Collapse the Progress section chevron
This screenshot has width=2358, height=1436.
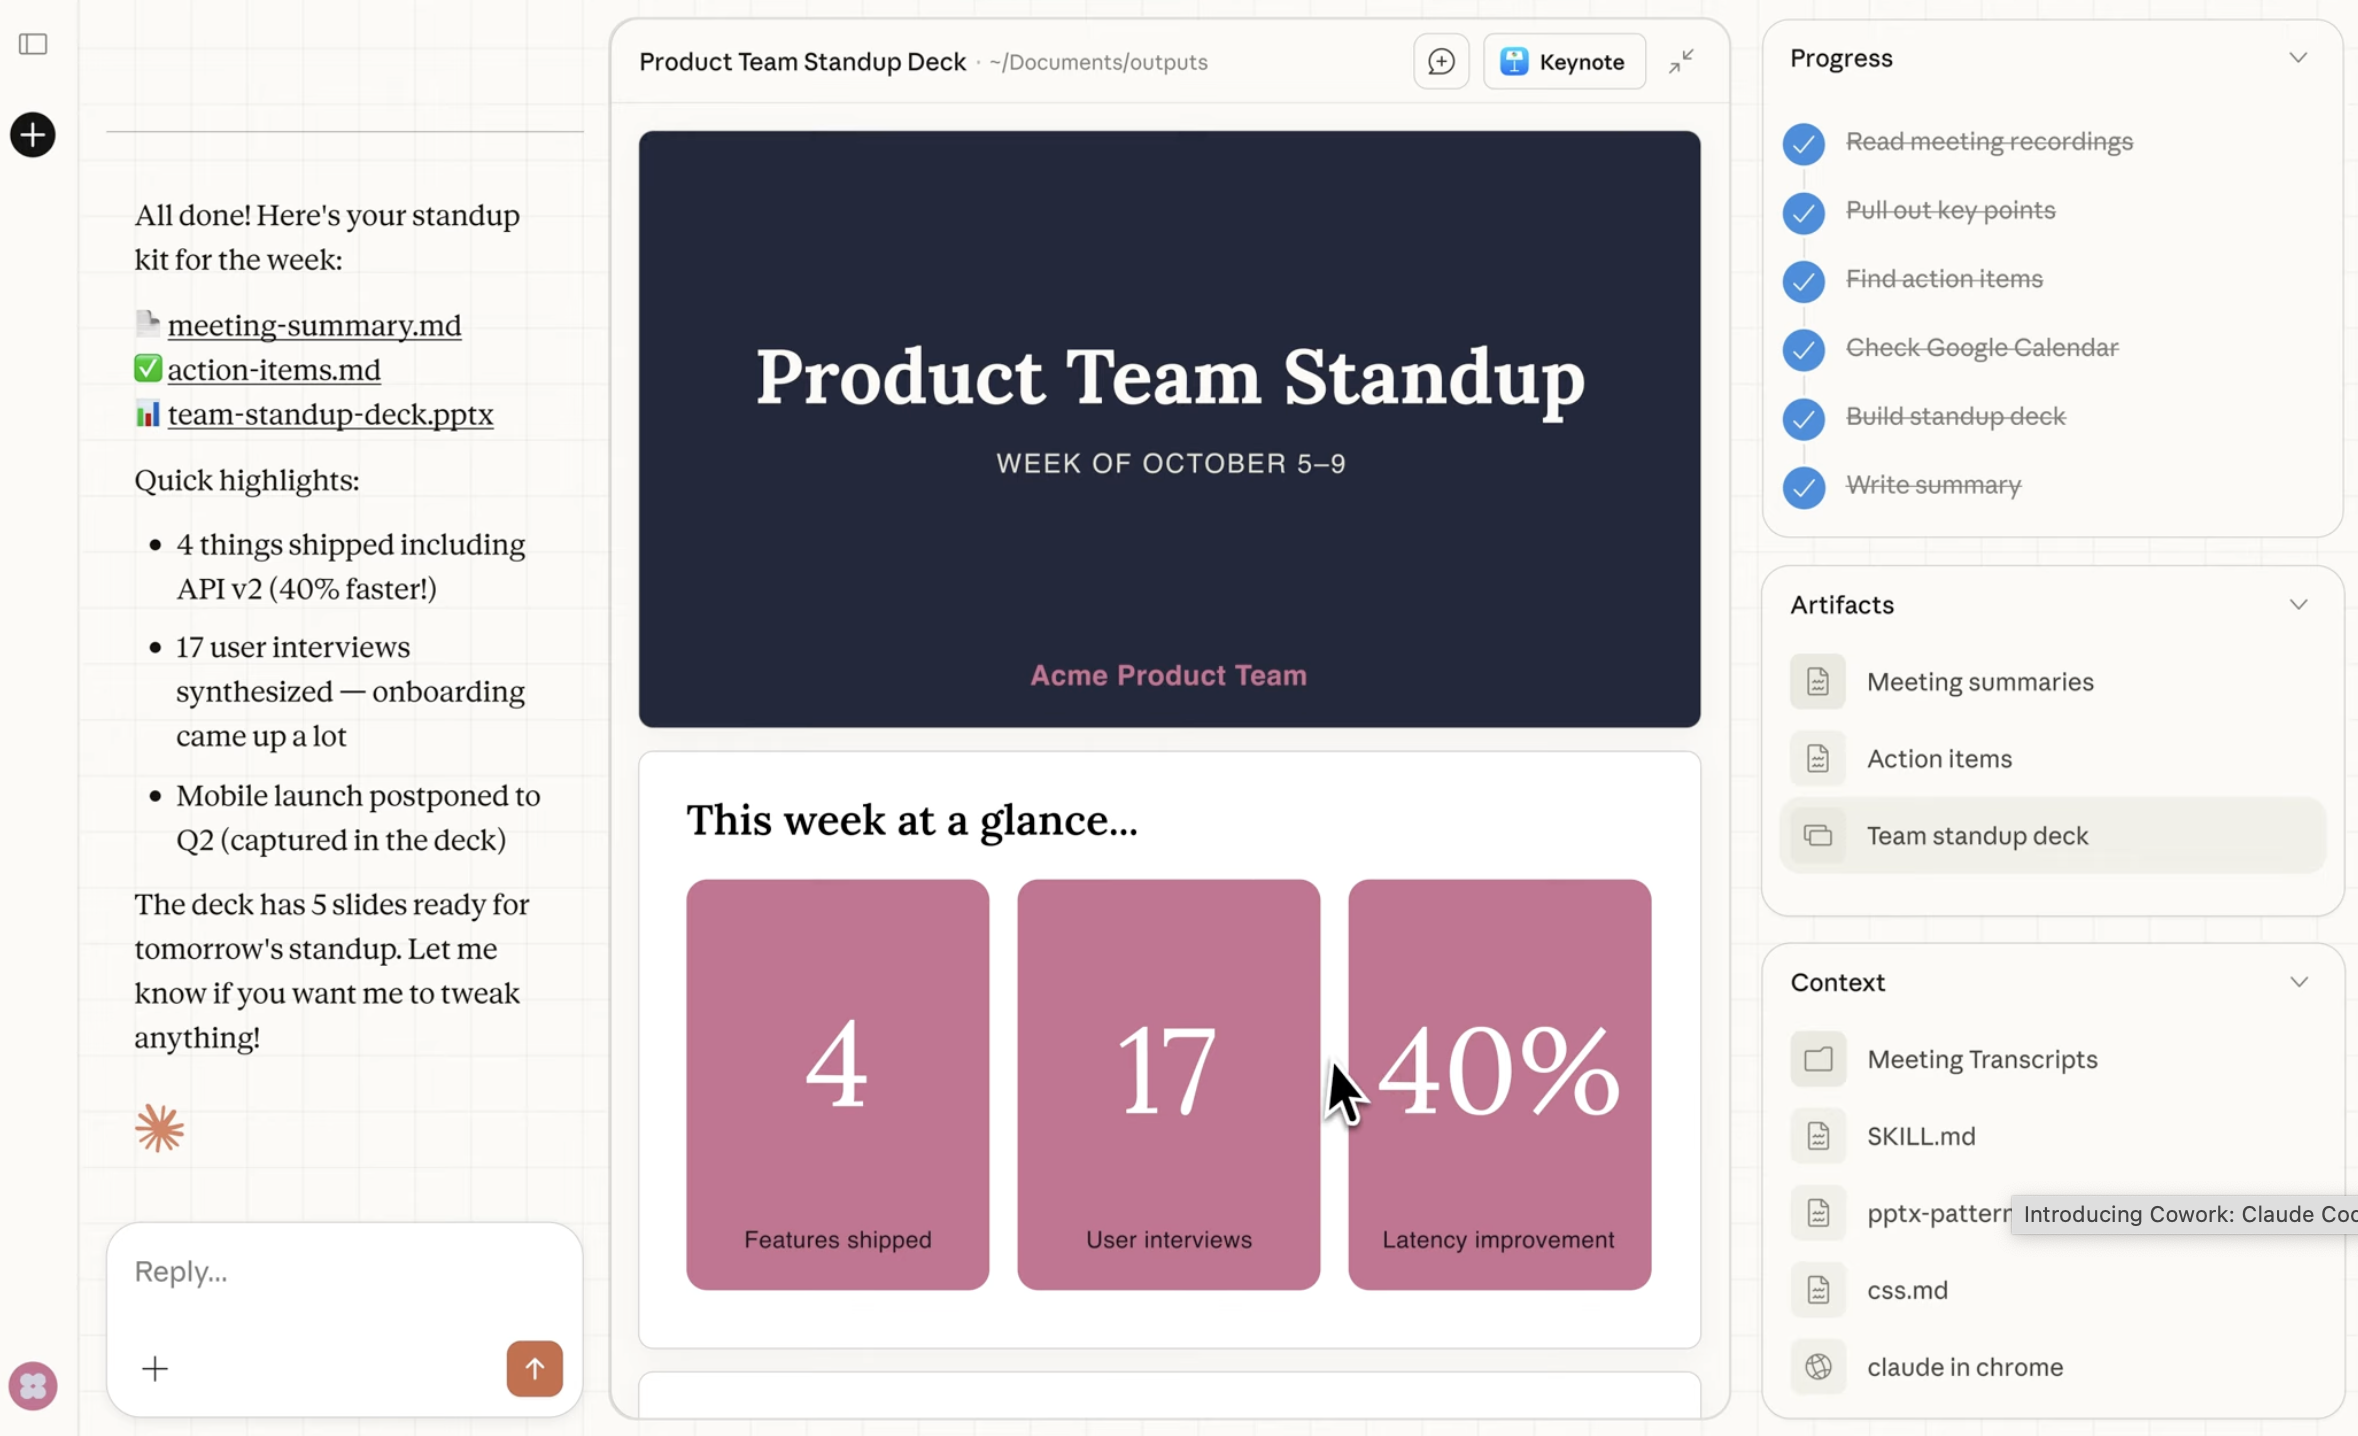[x=2298, y=58]
